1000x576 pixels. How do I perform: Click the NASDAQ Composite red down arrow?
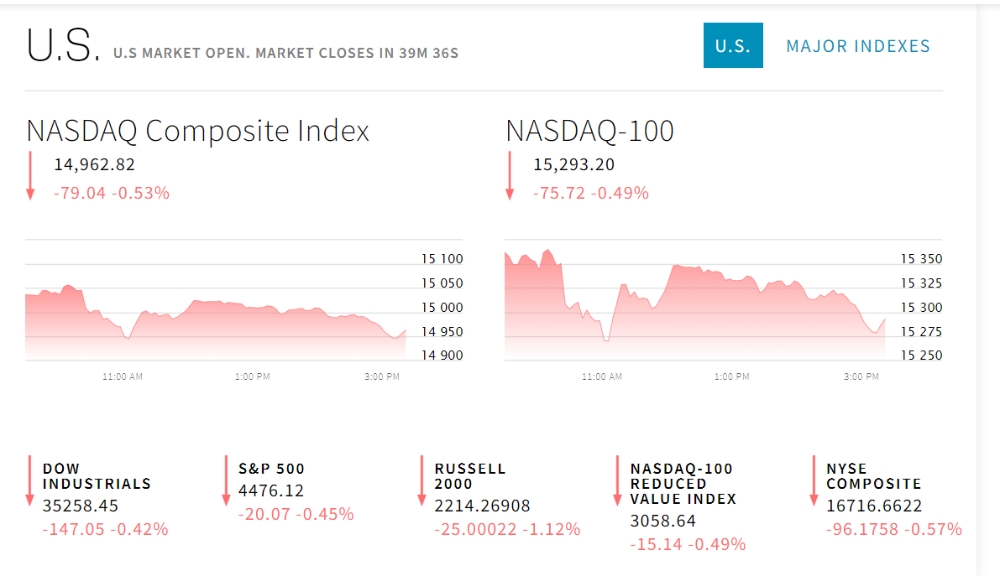pyautogui.click(x=30, y=176)
